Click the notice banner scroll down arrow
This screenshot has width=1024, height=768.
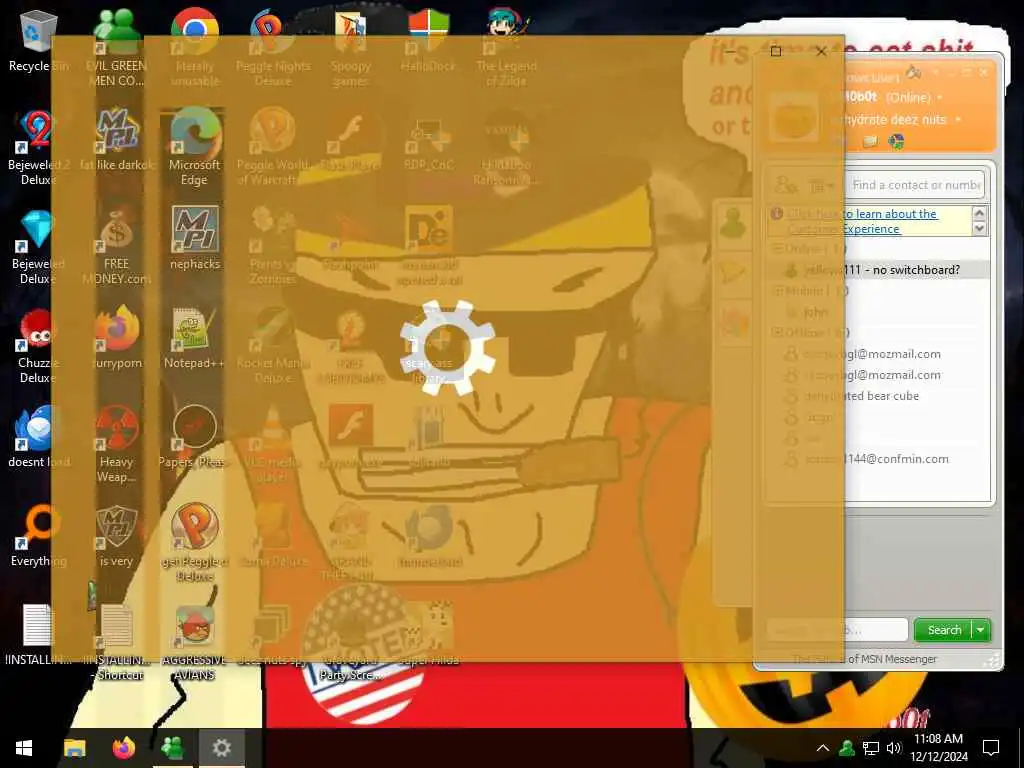979,229
